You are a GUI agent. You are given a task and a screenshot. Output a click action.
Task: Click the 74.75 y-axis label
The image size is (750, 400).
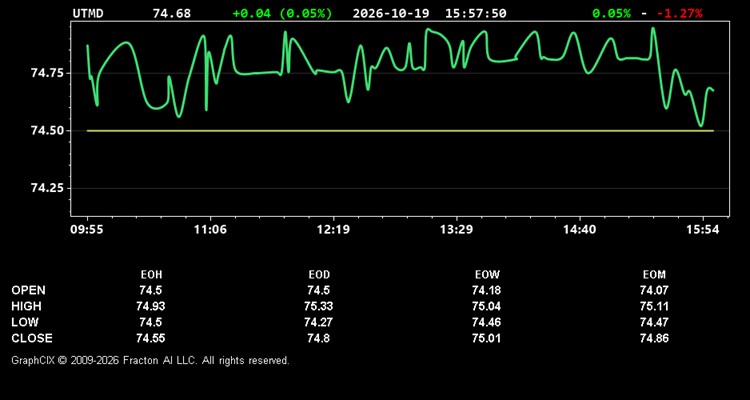point(46,73)
